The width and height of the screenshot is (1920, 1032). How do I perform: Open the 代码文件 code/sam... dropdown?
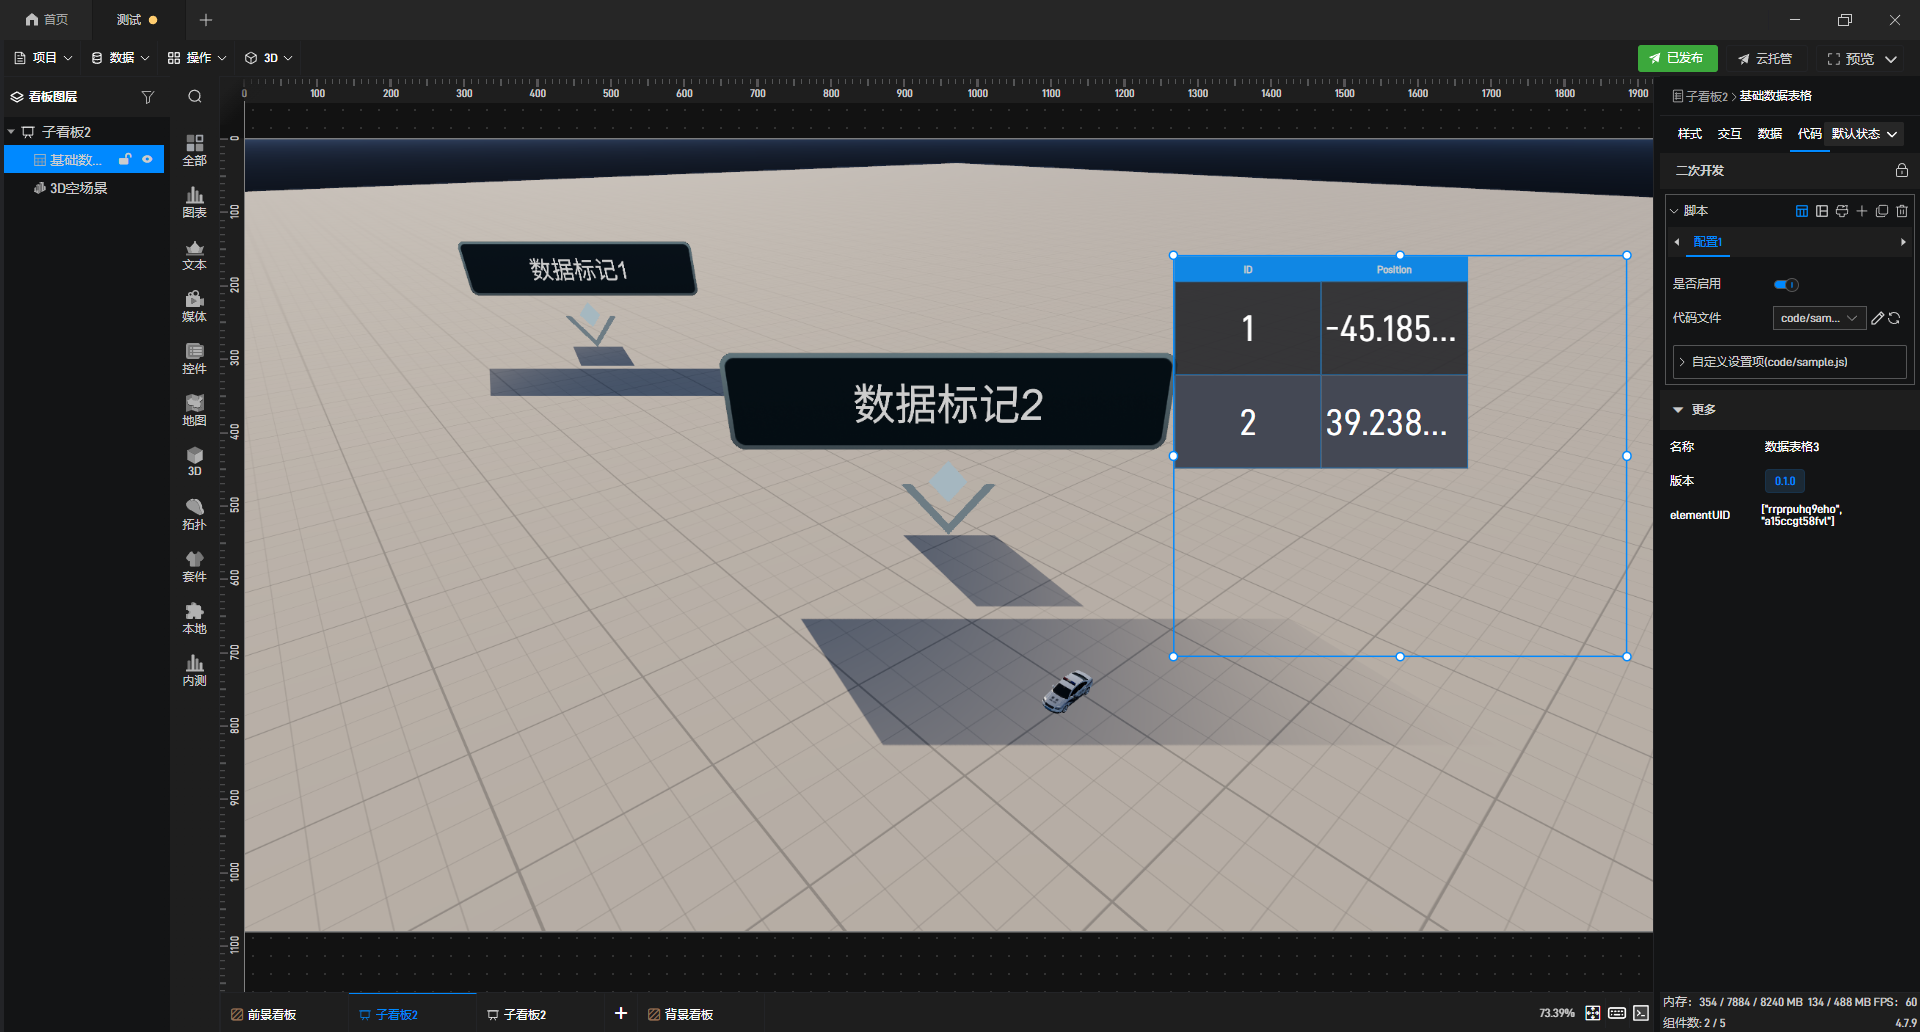(1819, 318)
